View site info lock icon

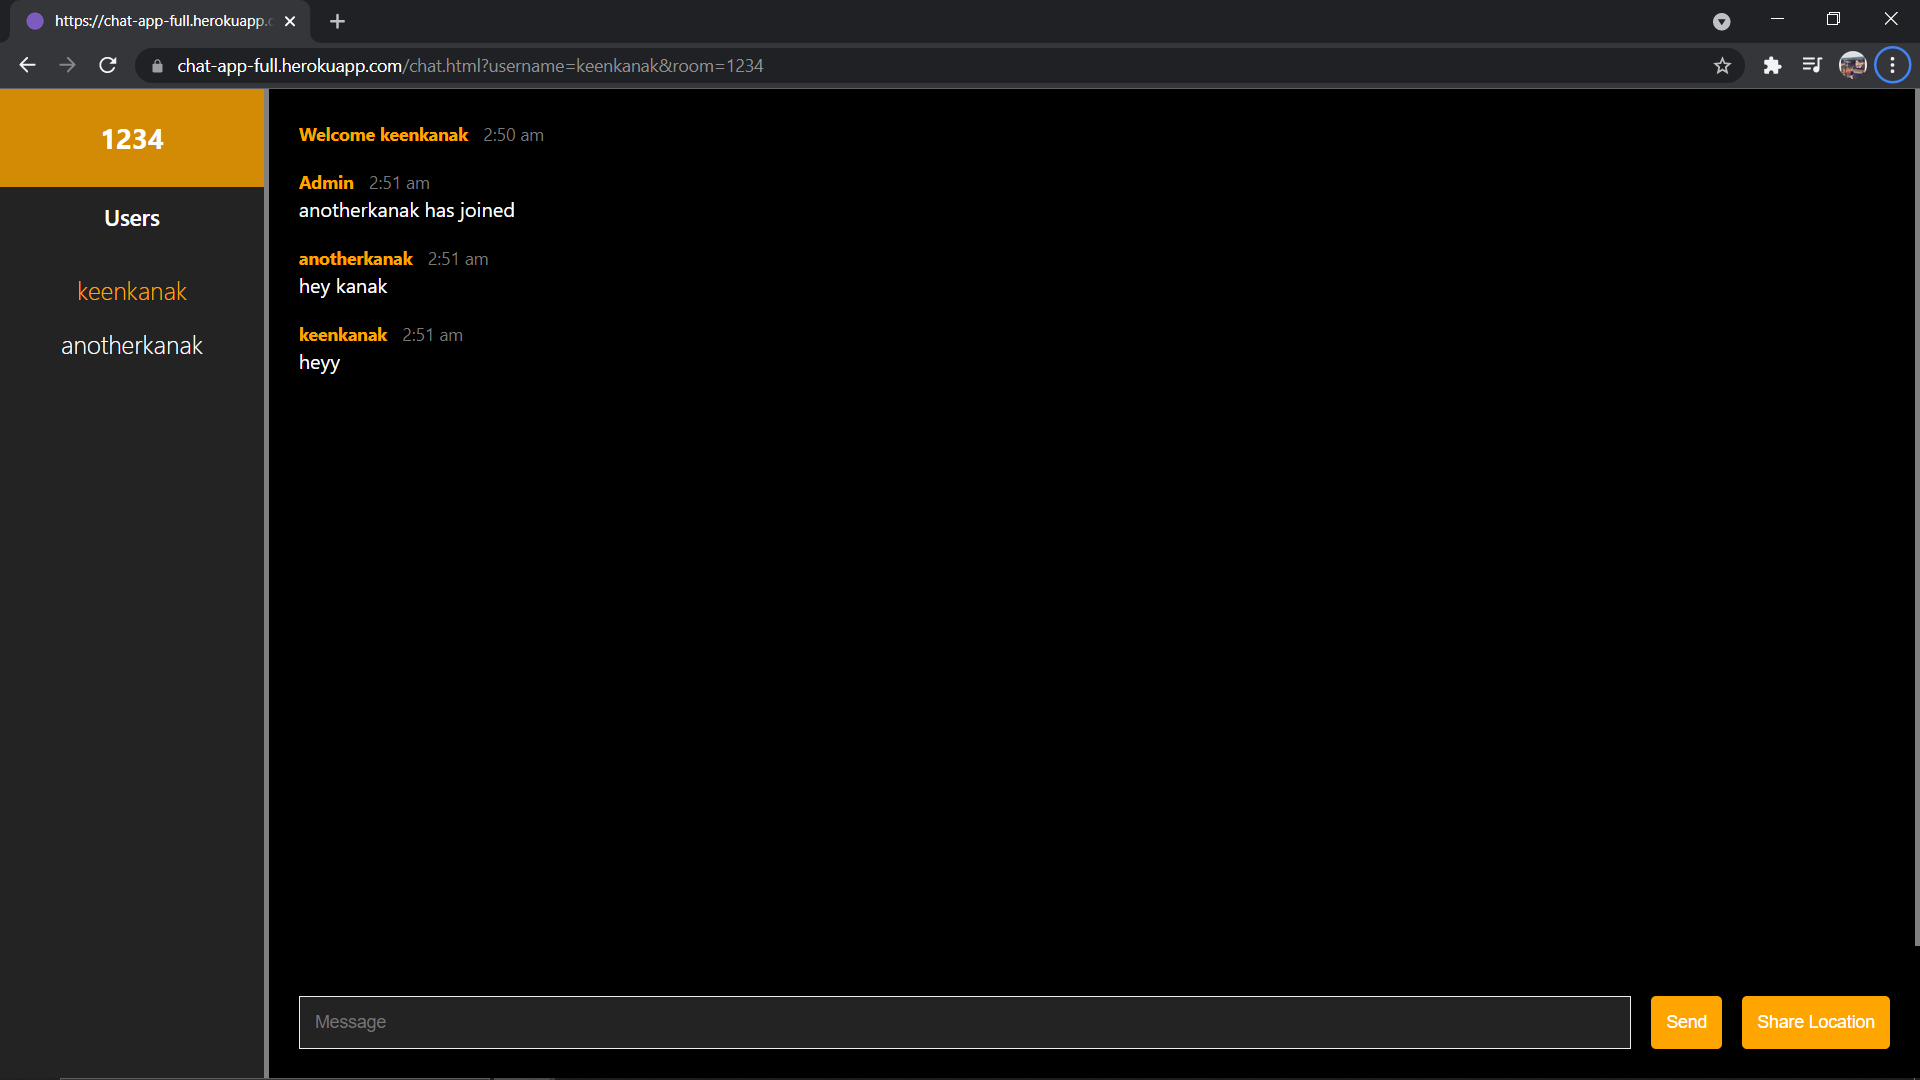157,66
